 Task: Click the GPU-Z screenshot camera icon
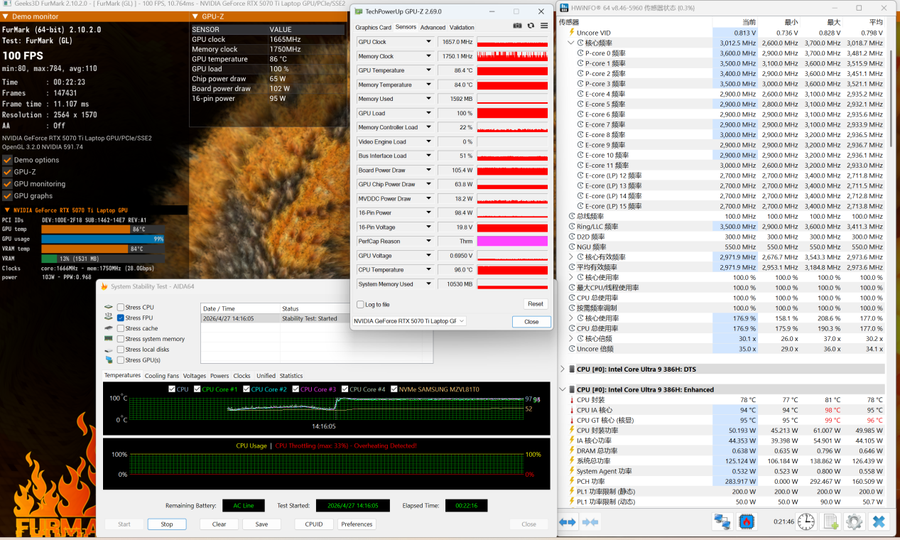point(517,26)
